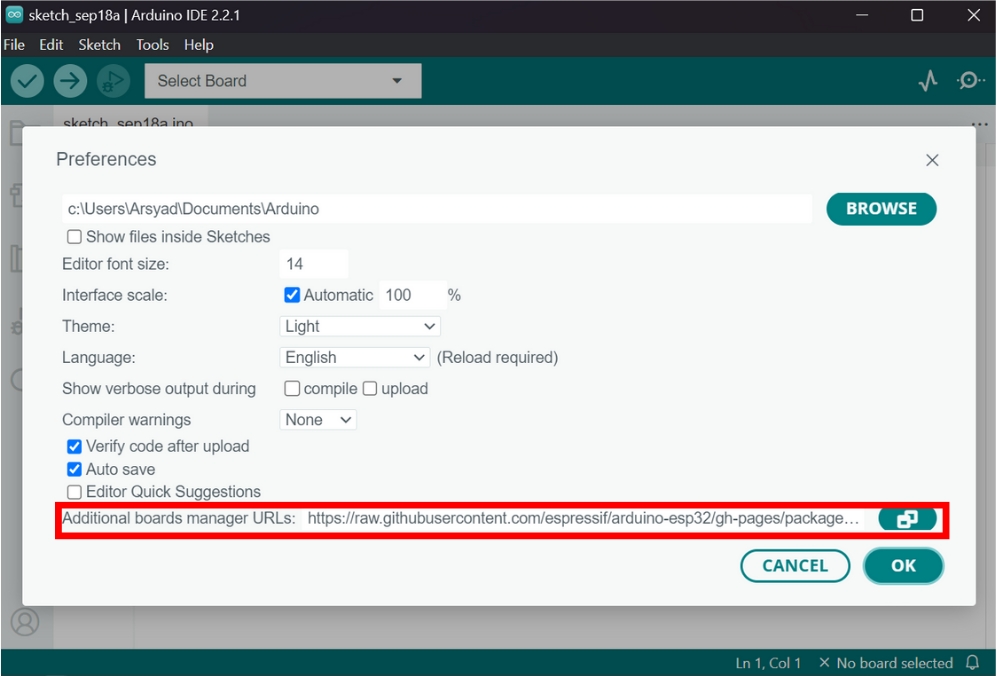Open the Serial Plotter icon
Screen dimensions: 997x676
tap(928, 81)
